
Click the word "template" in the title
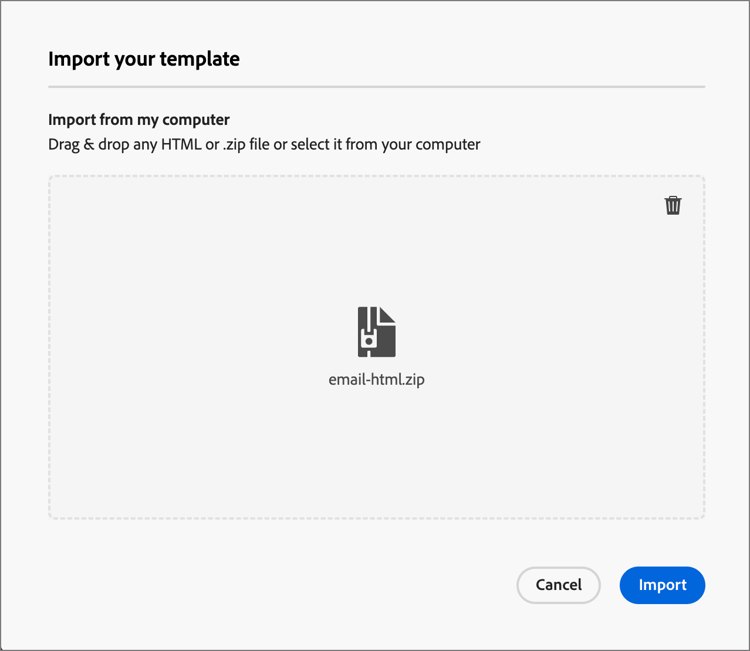(202, 59)
